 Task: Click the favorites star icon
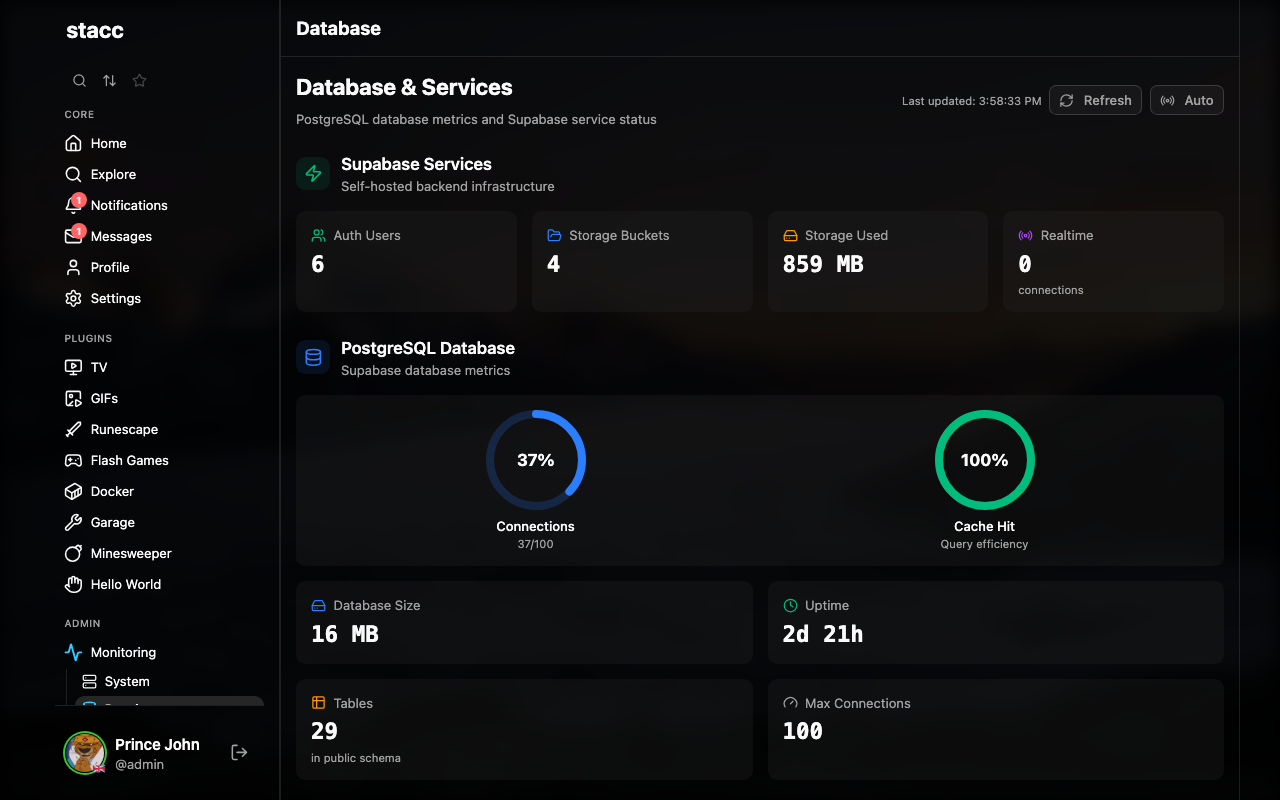pos(139,80)
